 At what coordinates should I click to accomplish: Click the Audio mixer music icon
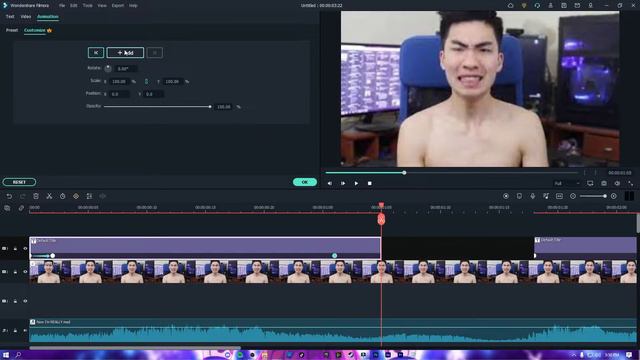(546, 196)
